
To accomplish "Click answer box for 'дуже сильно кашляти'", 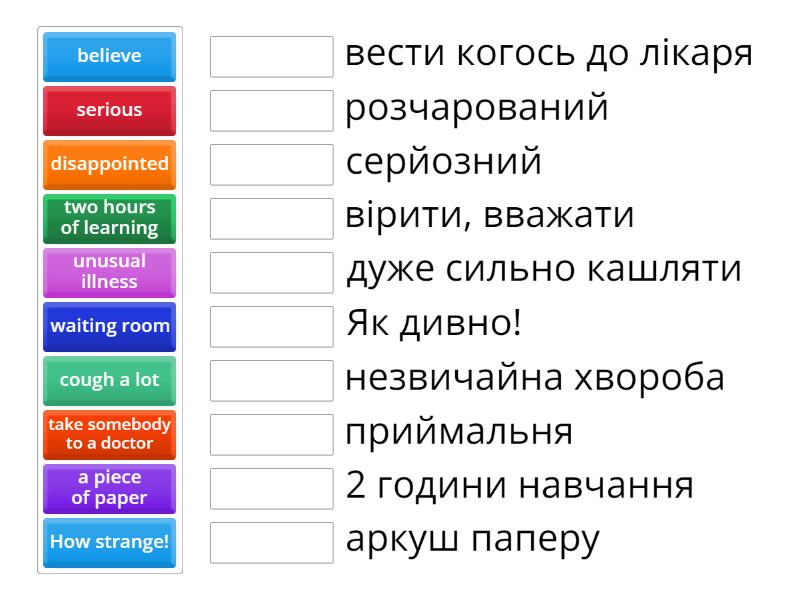I will coord(272,273).
